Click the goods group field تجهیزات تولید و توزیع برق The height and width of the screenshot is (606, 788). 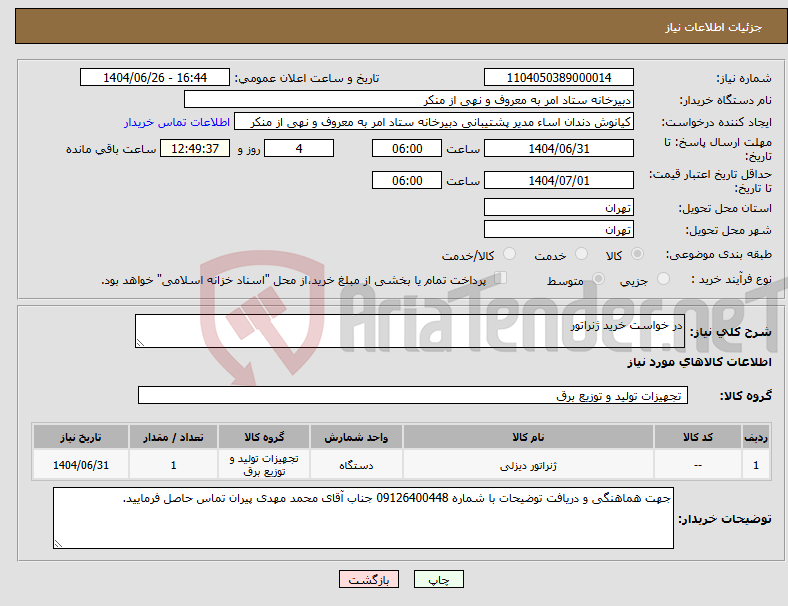tap(413, 395)
